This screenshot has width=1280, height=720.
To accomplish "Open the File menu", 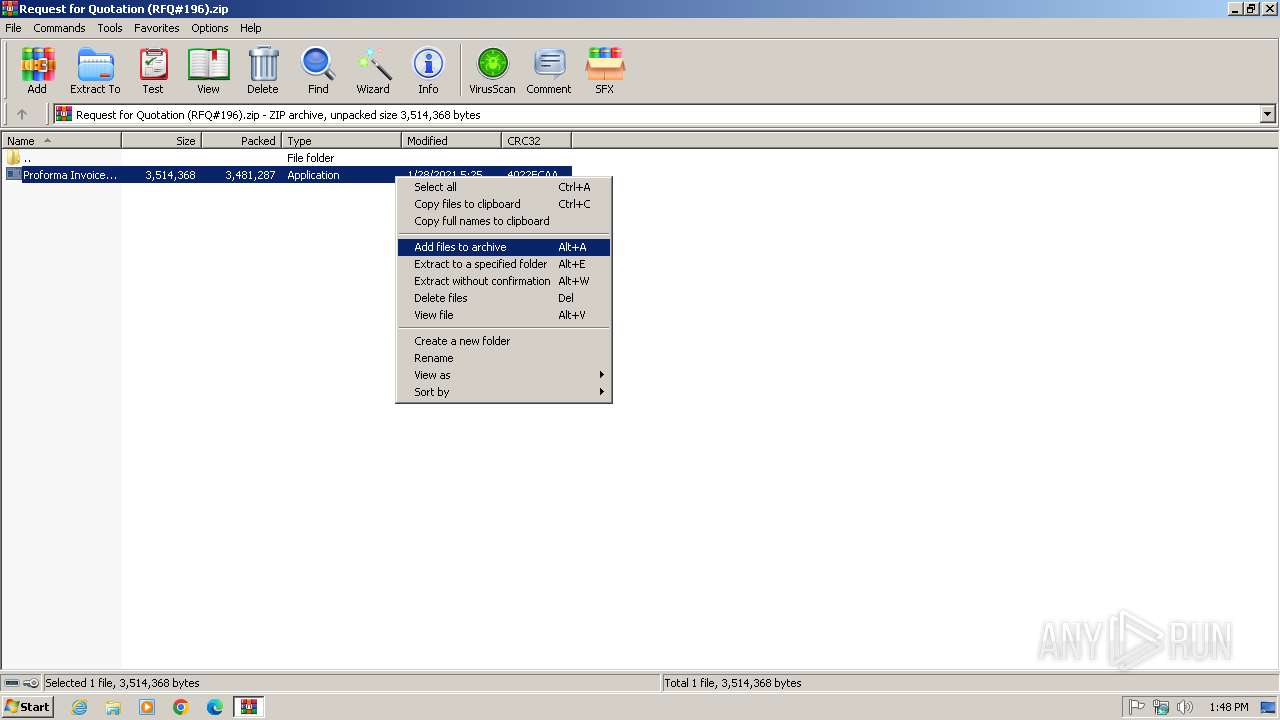I will [x=13, y=28].
